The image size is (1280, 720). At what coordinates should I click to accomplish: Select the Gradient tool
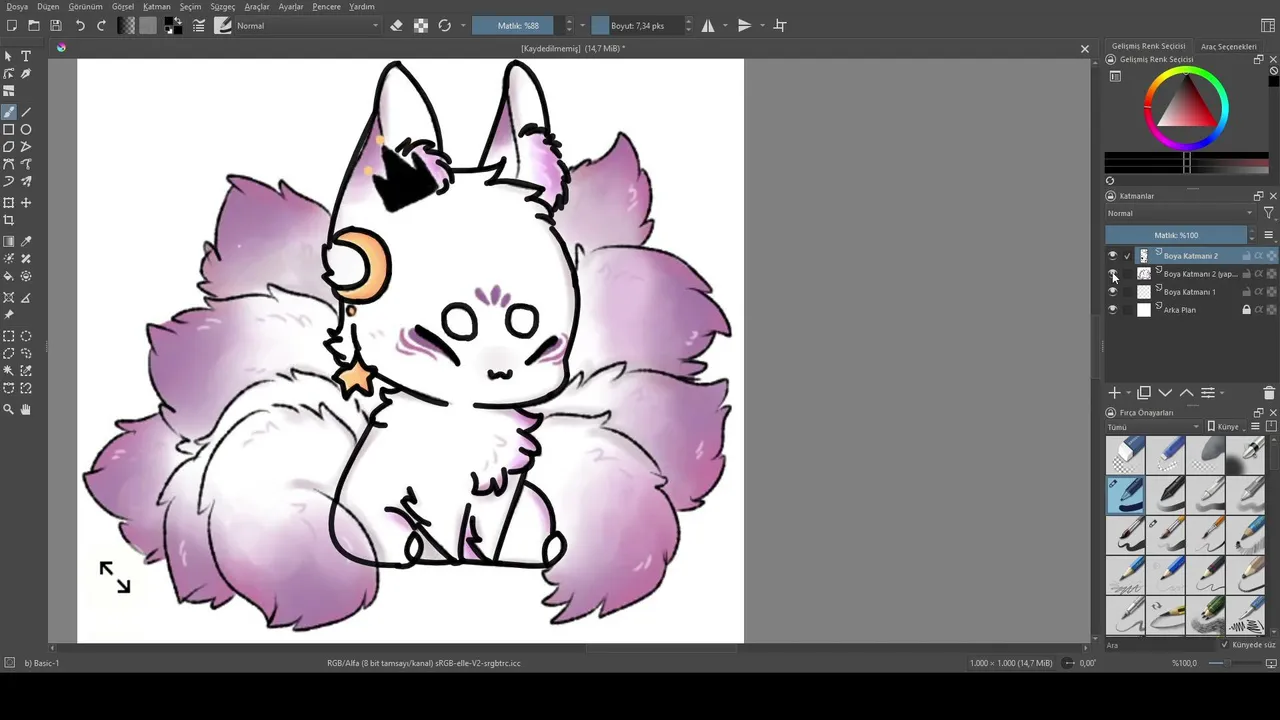click(9, 241)
